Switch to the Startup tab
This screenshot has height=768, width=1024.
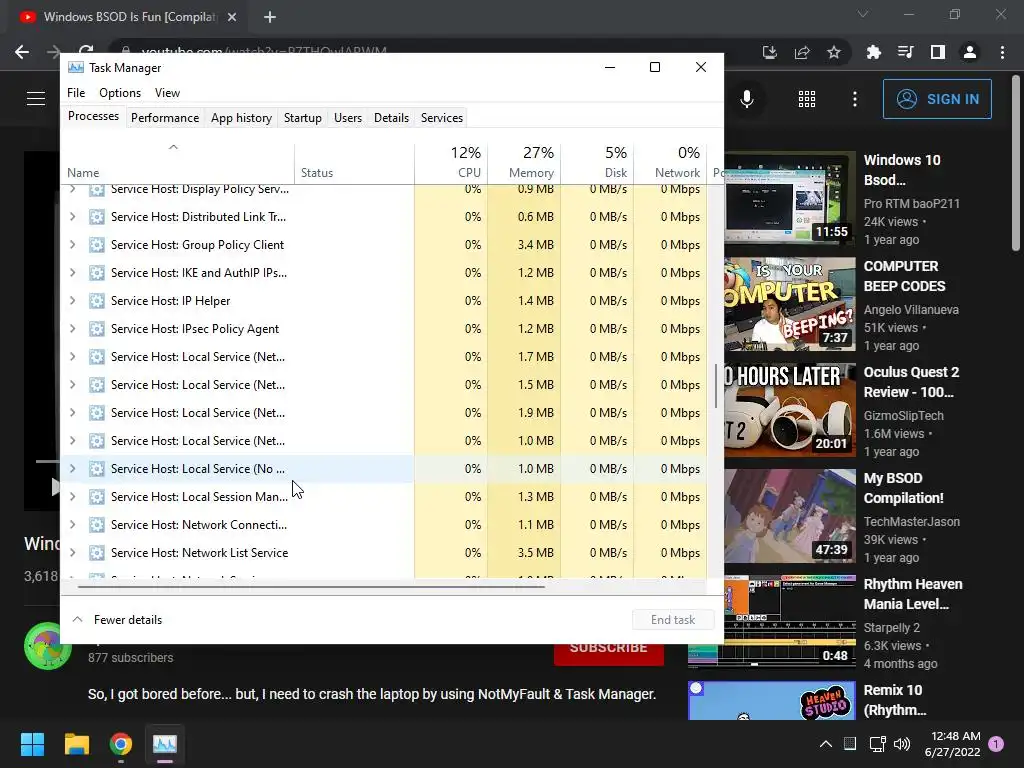click(302, 118)
